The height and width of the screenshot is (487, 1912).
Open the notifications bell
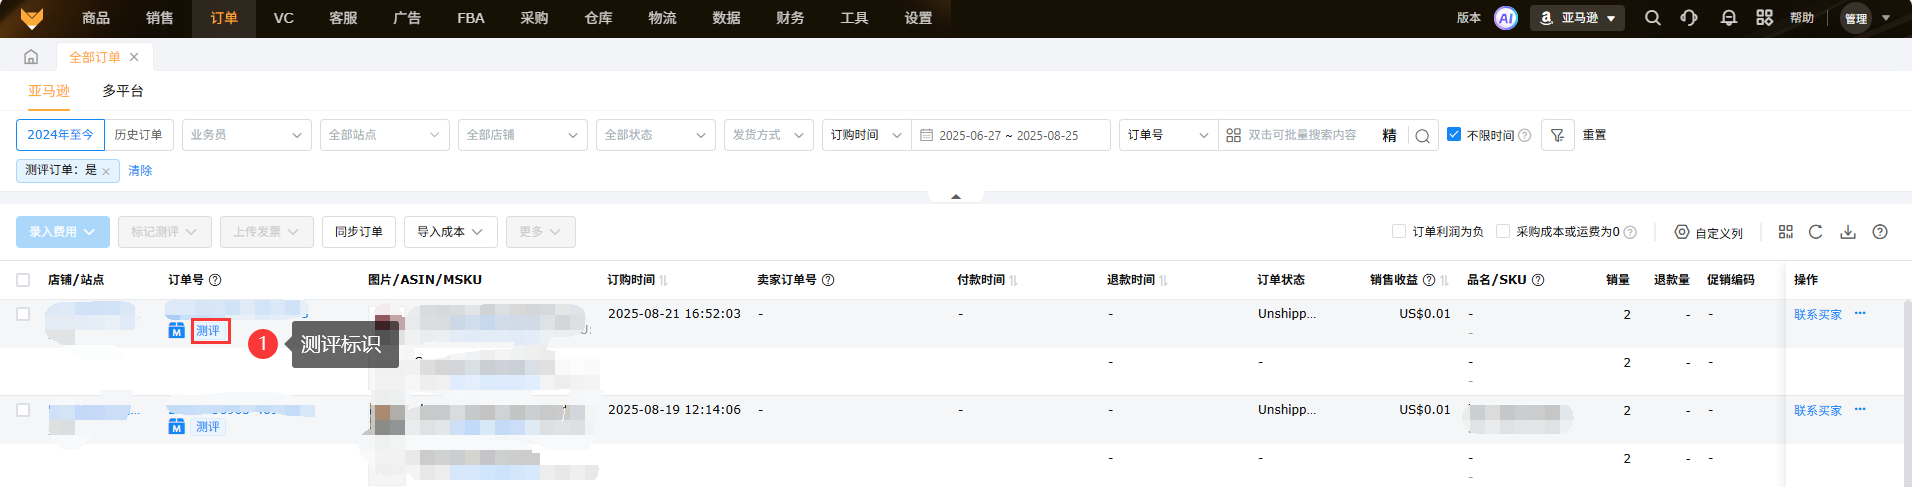(x=1728, y=18)
